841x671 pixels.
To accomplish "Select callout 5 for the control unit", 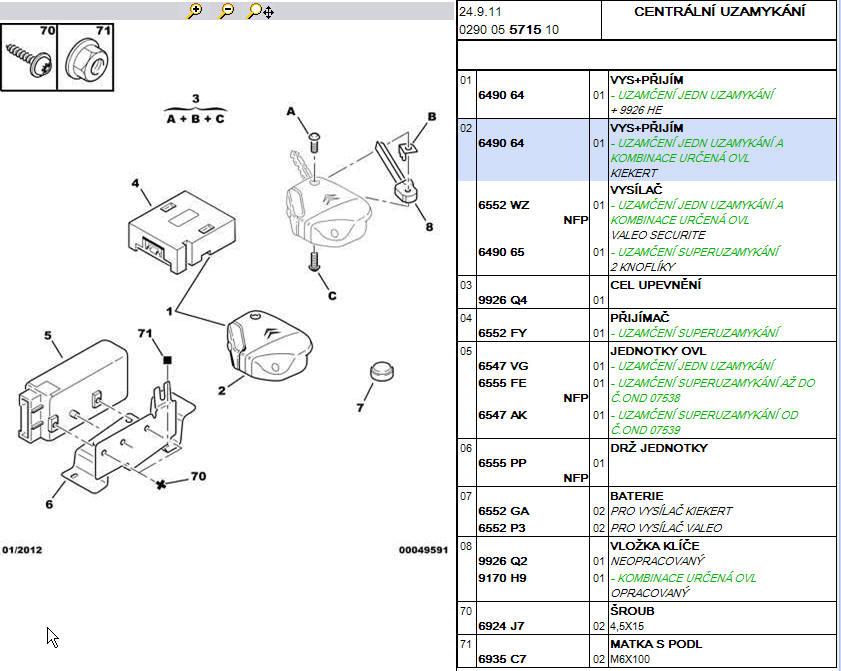I will coord(48,335).
